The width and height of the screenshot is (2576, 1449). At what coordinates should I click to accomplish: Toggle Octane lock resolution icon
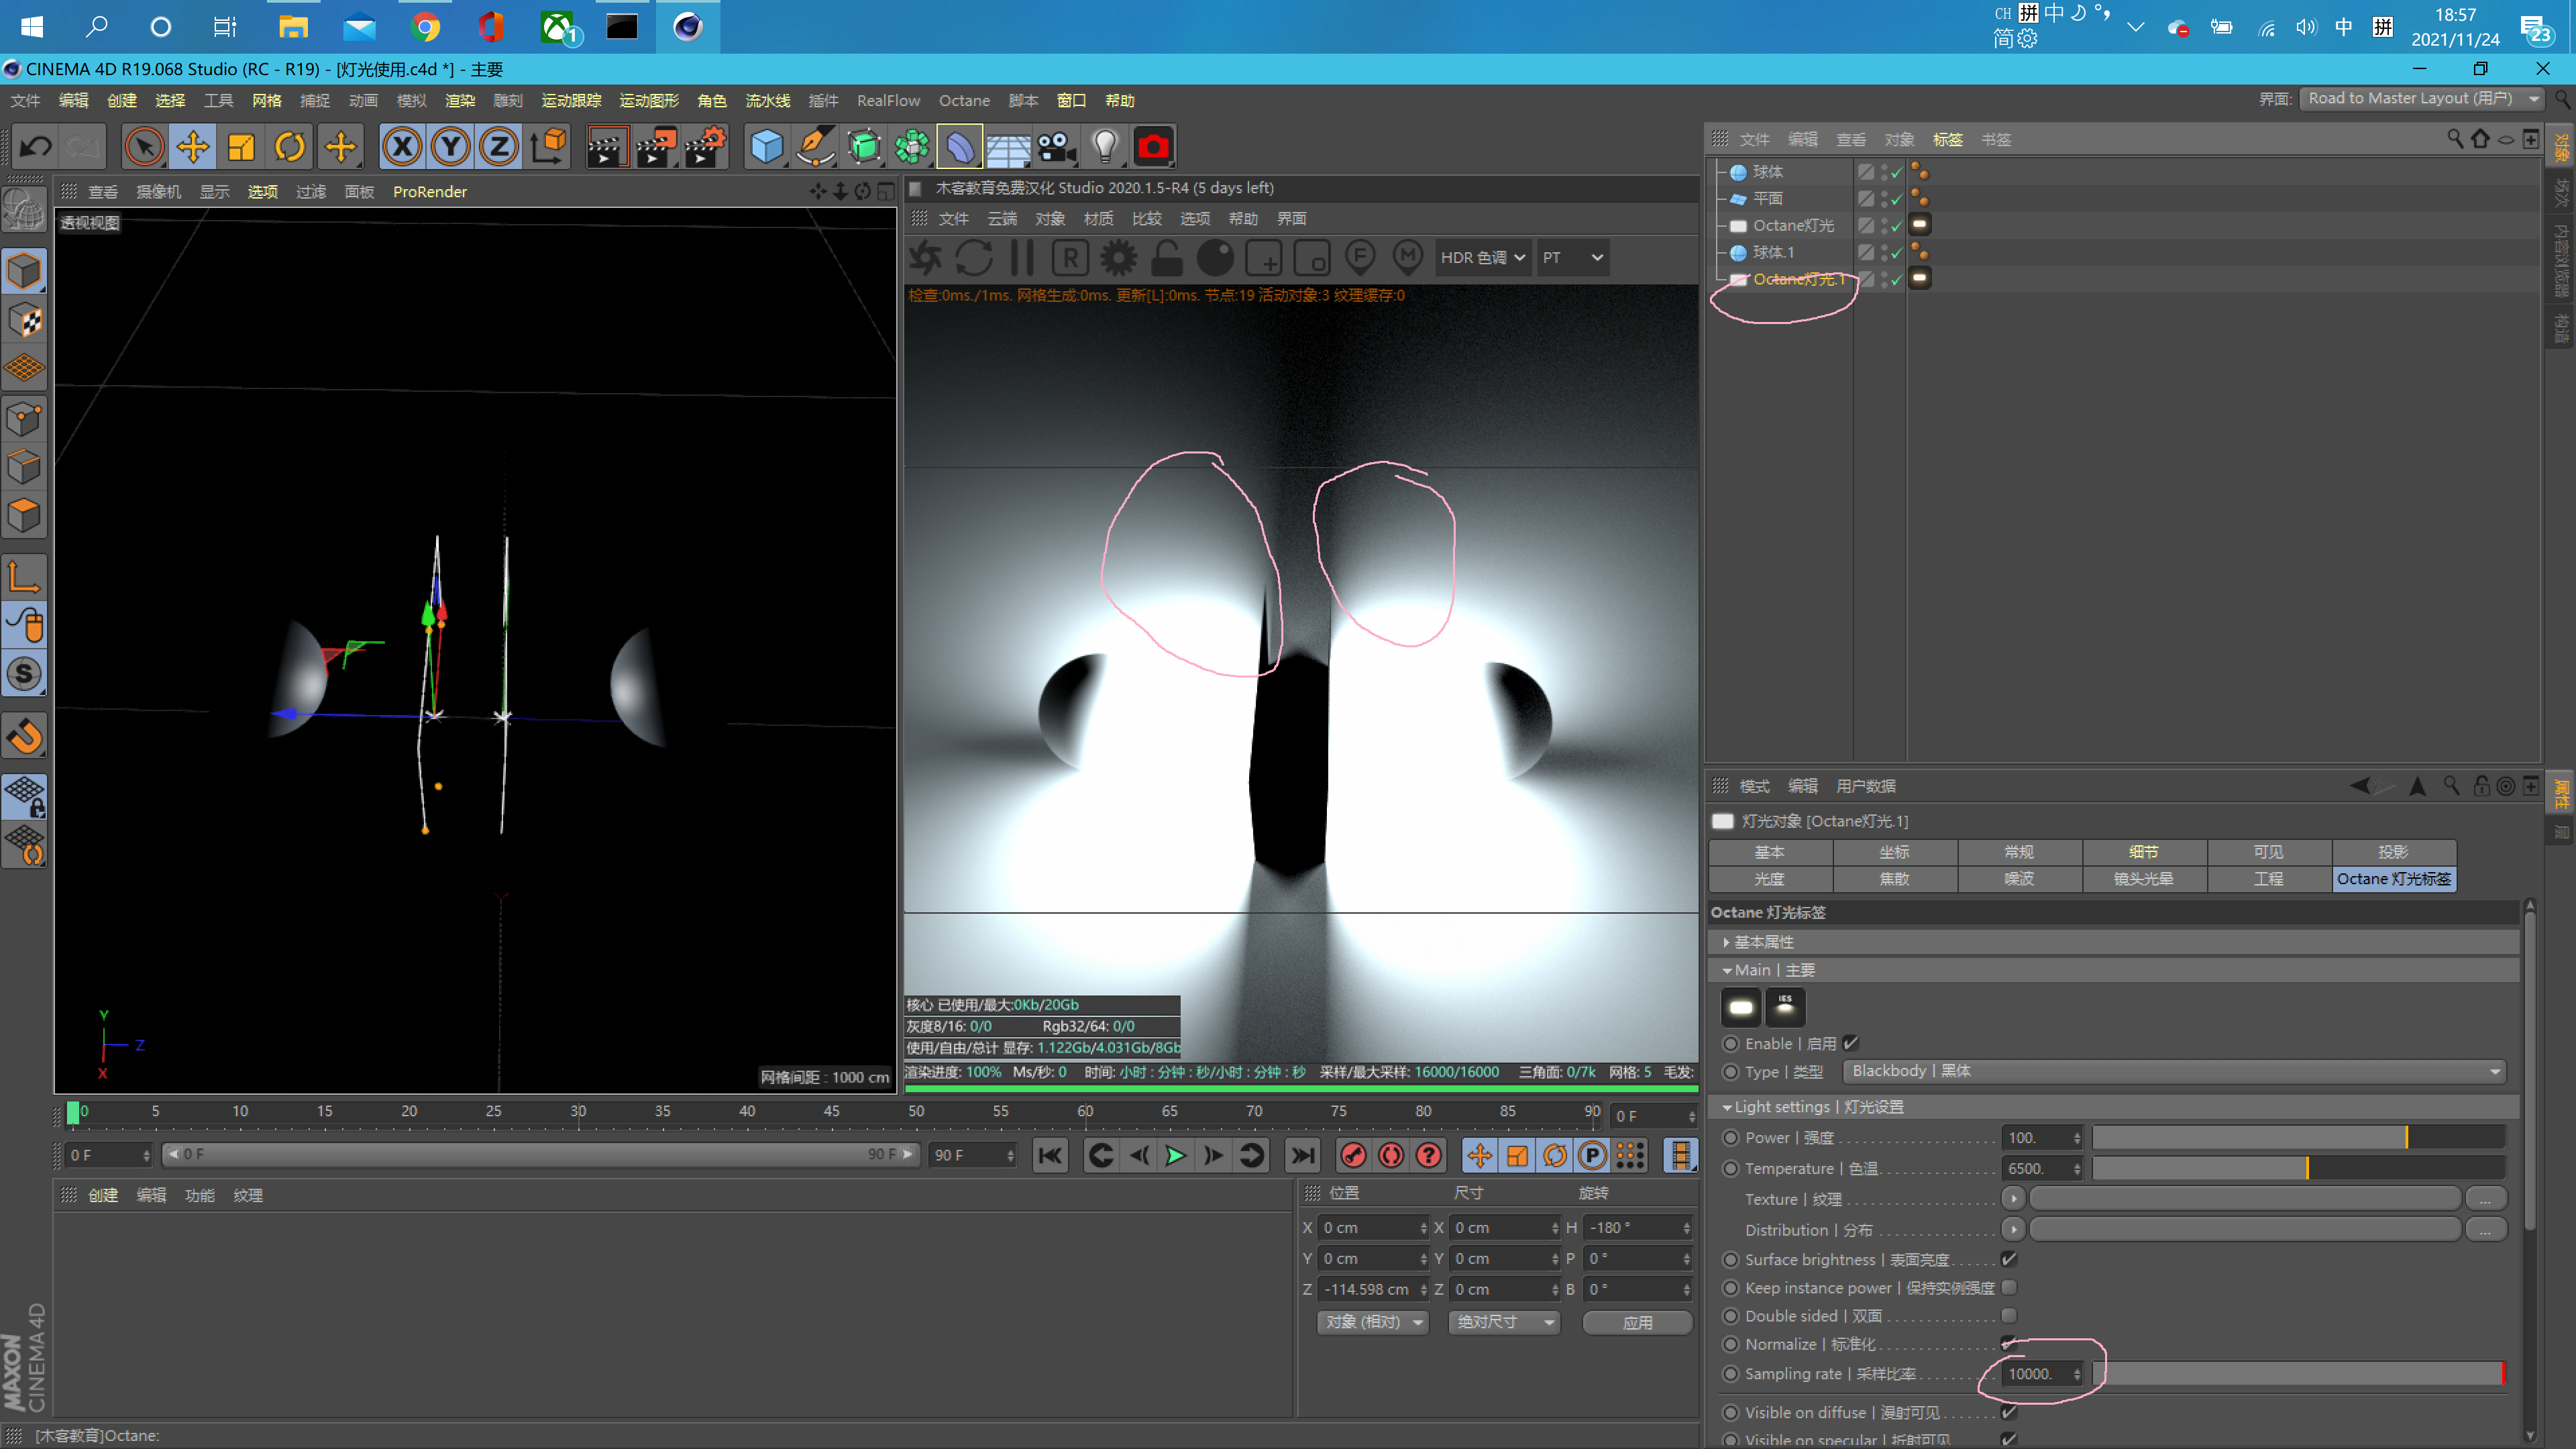pyautogui.click(x=1167, y=258)
